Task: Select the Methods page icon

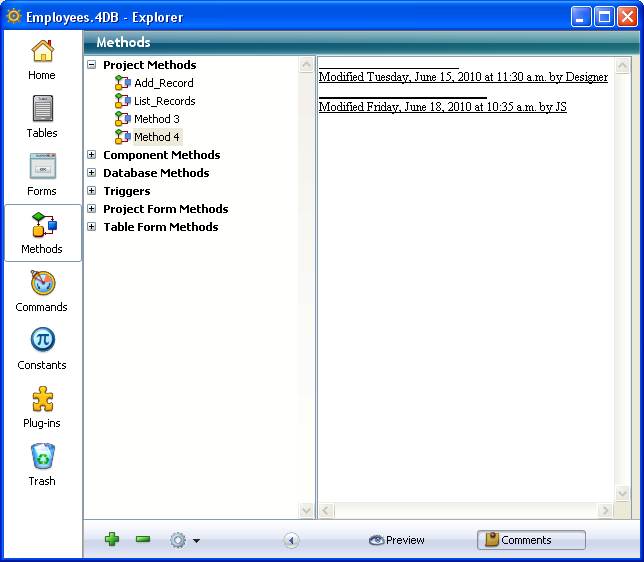Action: (44, 224)
